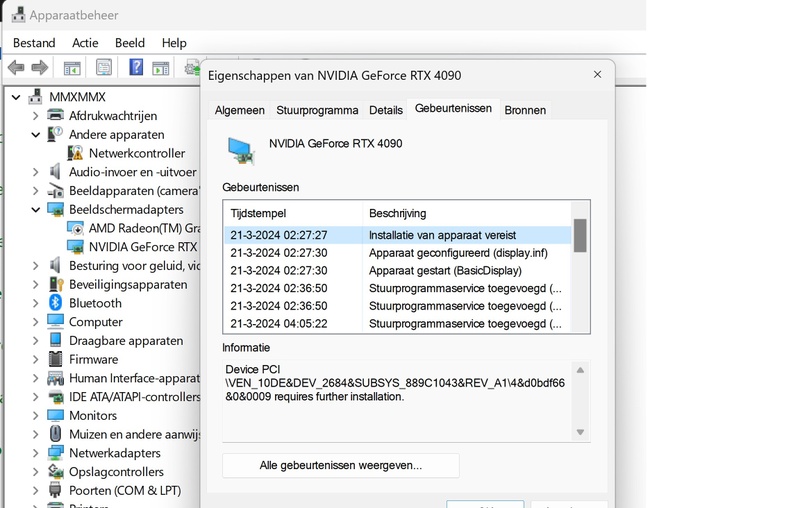Viewport: 800px width, 508px height.
Task: Expand the Netwerkadapters node
Action: click(x=35, y=453)
